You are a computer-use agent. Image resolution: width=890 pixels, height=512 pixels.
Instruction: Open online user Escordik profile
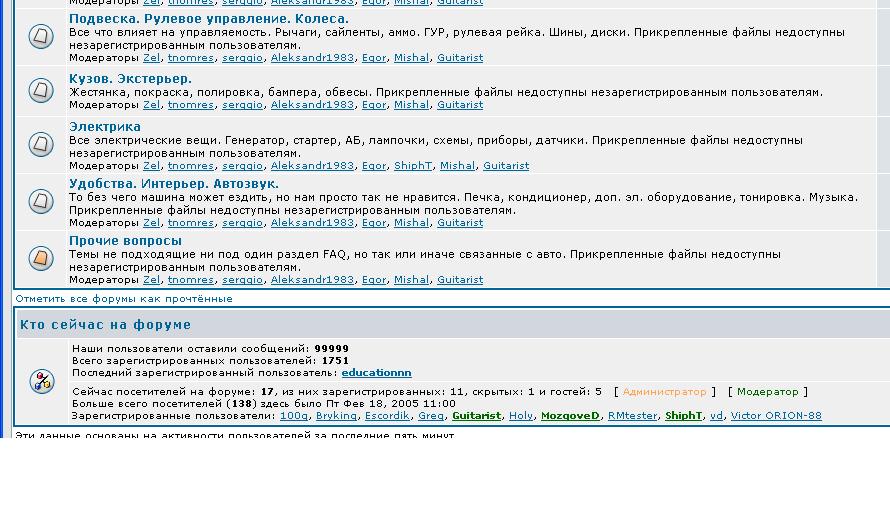[387, 416]
